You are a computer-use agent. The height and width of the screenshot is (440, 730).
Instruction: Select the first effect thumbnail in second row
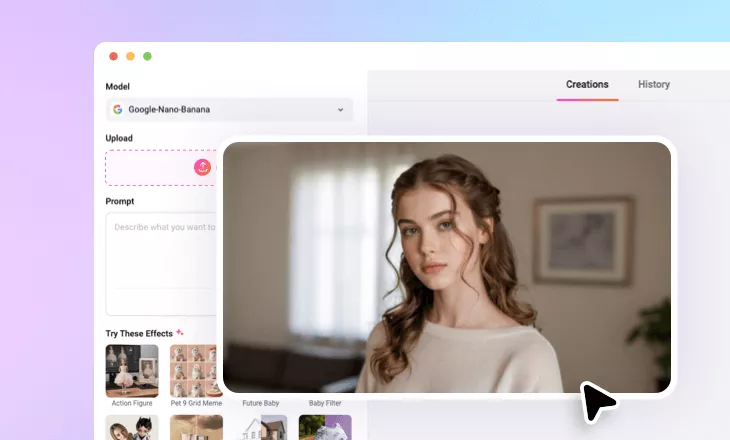pos(132,428)
